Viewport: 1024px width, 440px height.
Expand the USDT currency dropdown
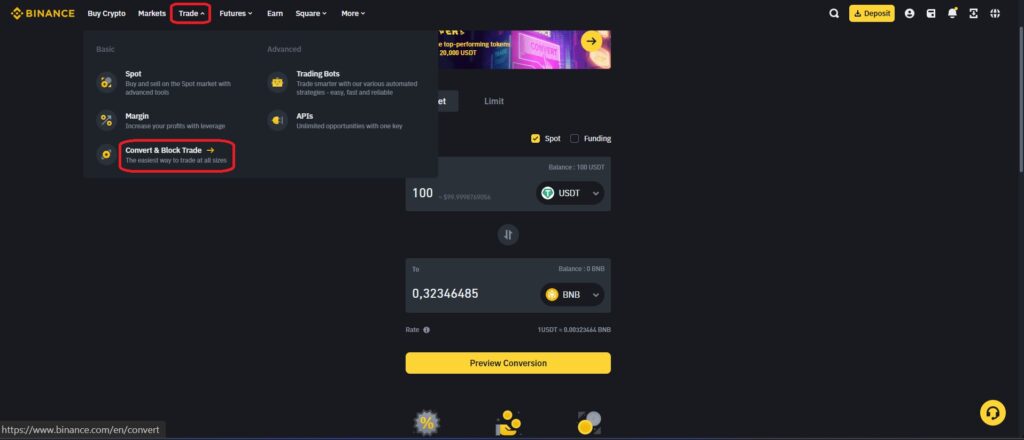569,193
